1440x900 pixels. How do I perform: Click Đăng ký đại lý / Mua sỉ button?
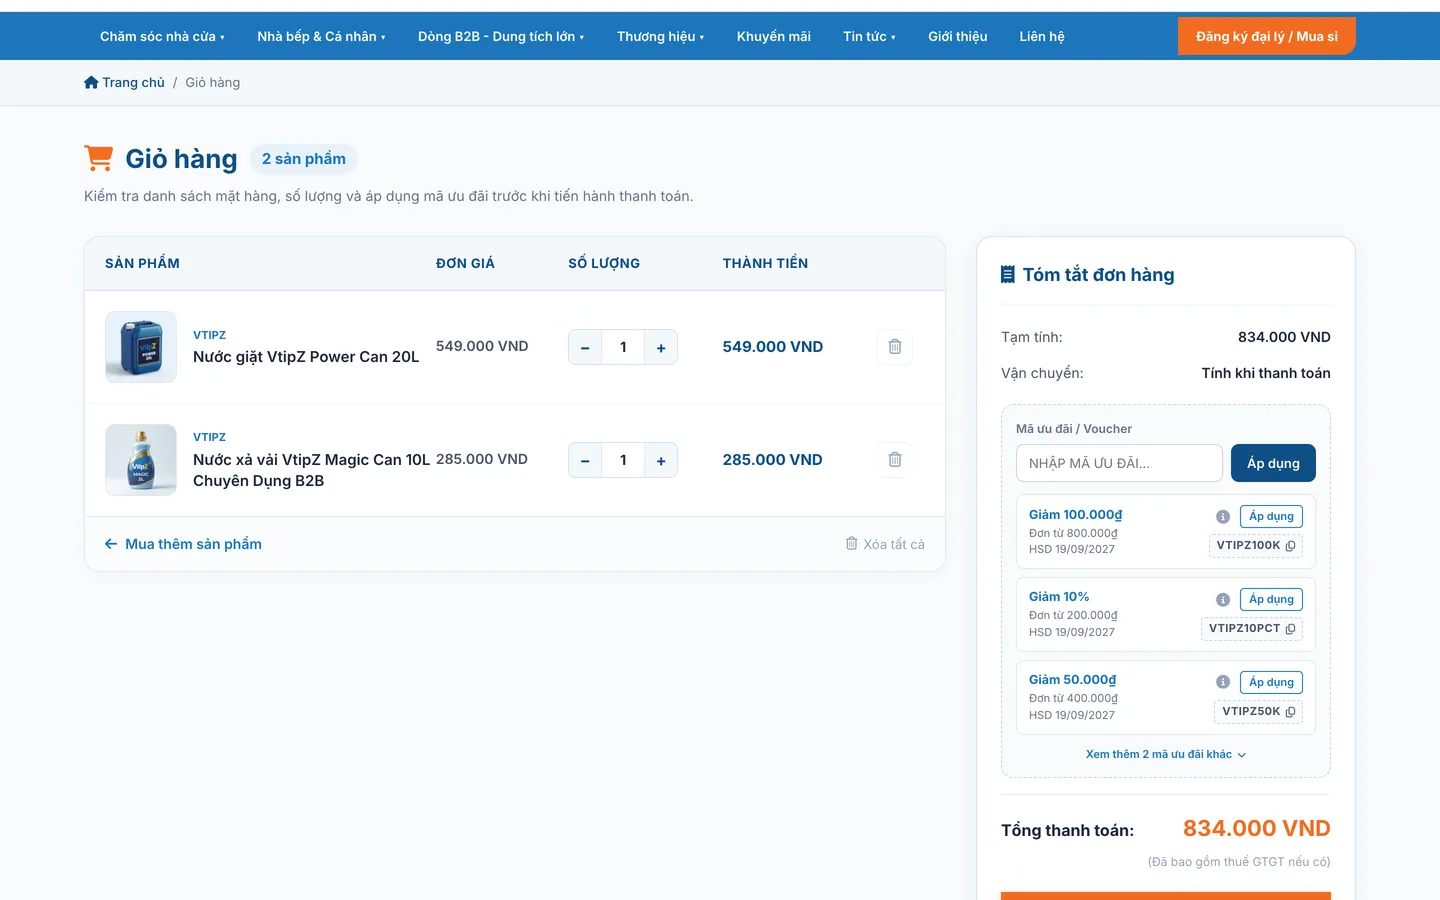point(1267,36)
